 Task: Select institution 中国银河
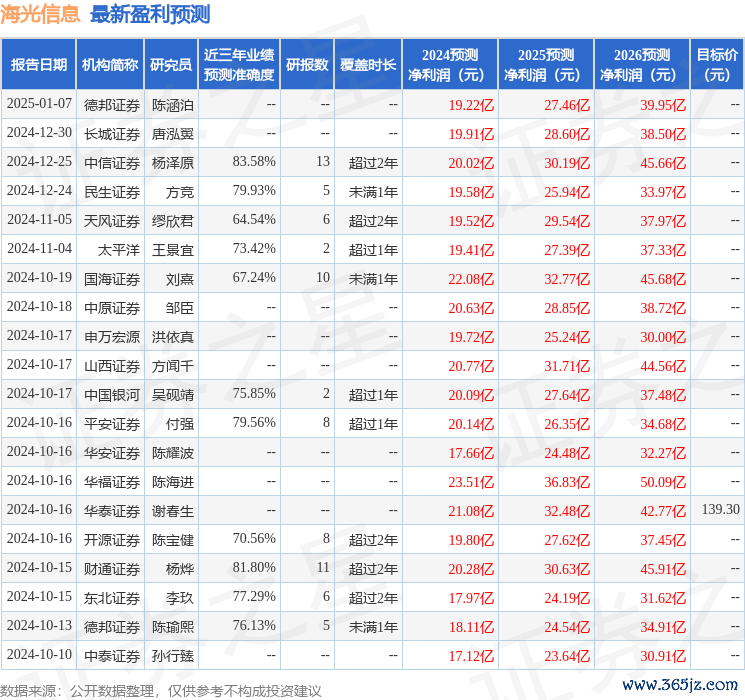[112, 395]
